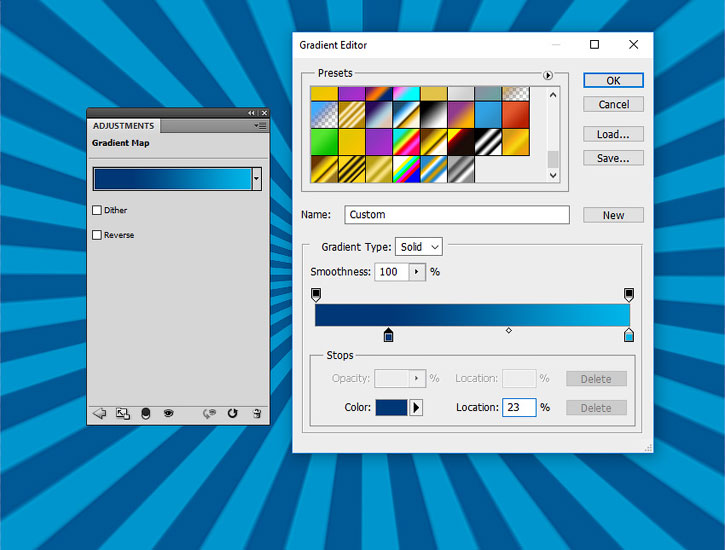
Task: Open the Color arrow menu beside swatch
Action: click(x=416, y=408)
